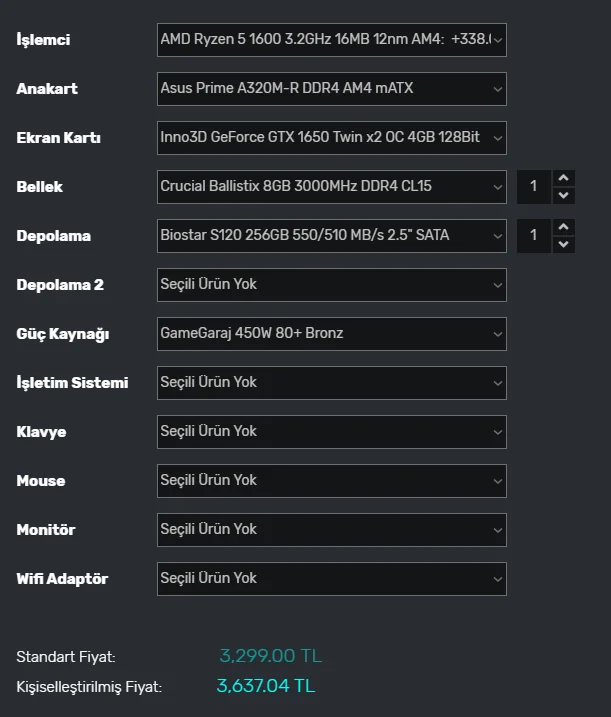Open the Mouse selection dropdown
611x717 pixels.
tap(331, 481)
